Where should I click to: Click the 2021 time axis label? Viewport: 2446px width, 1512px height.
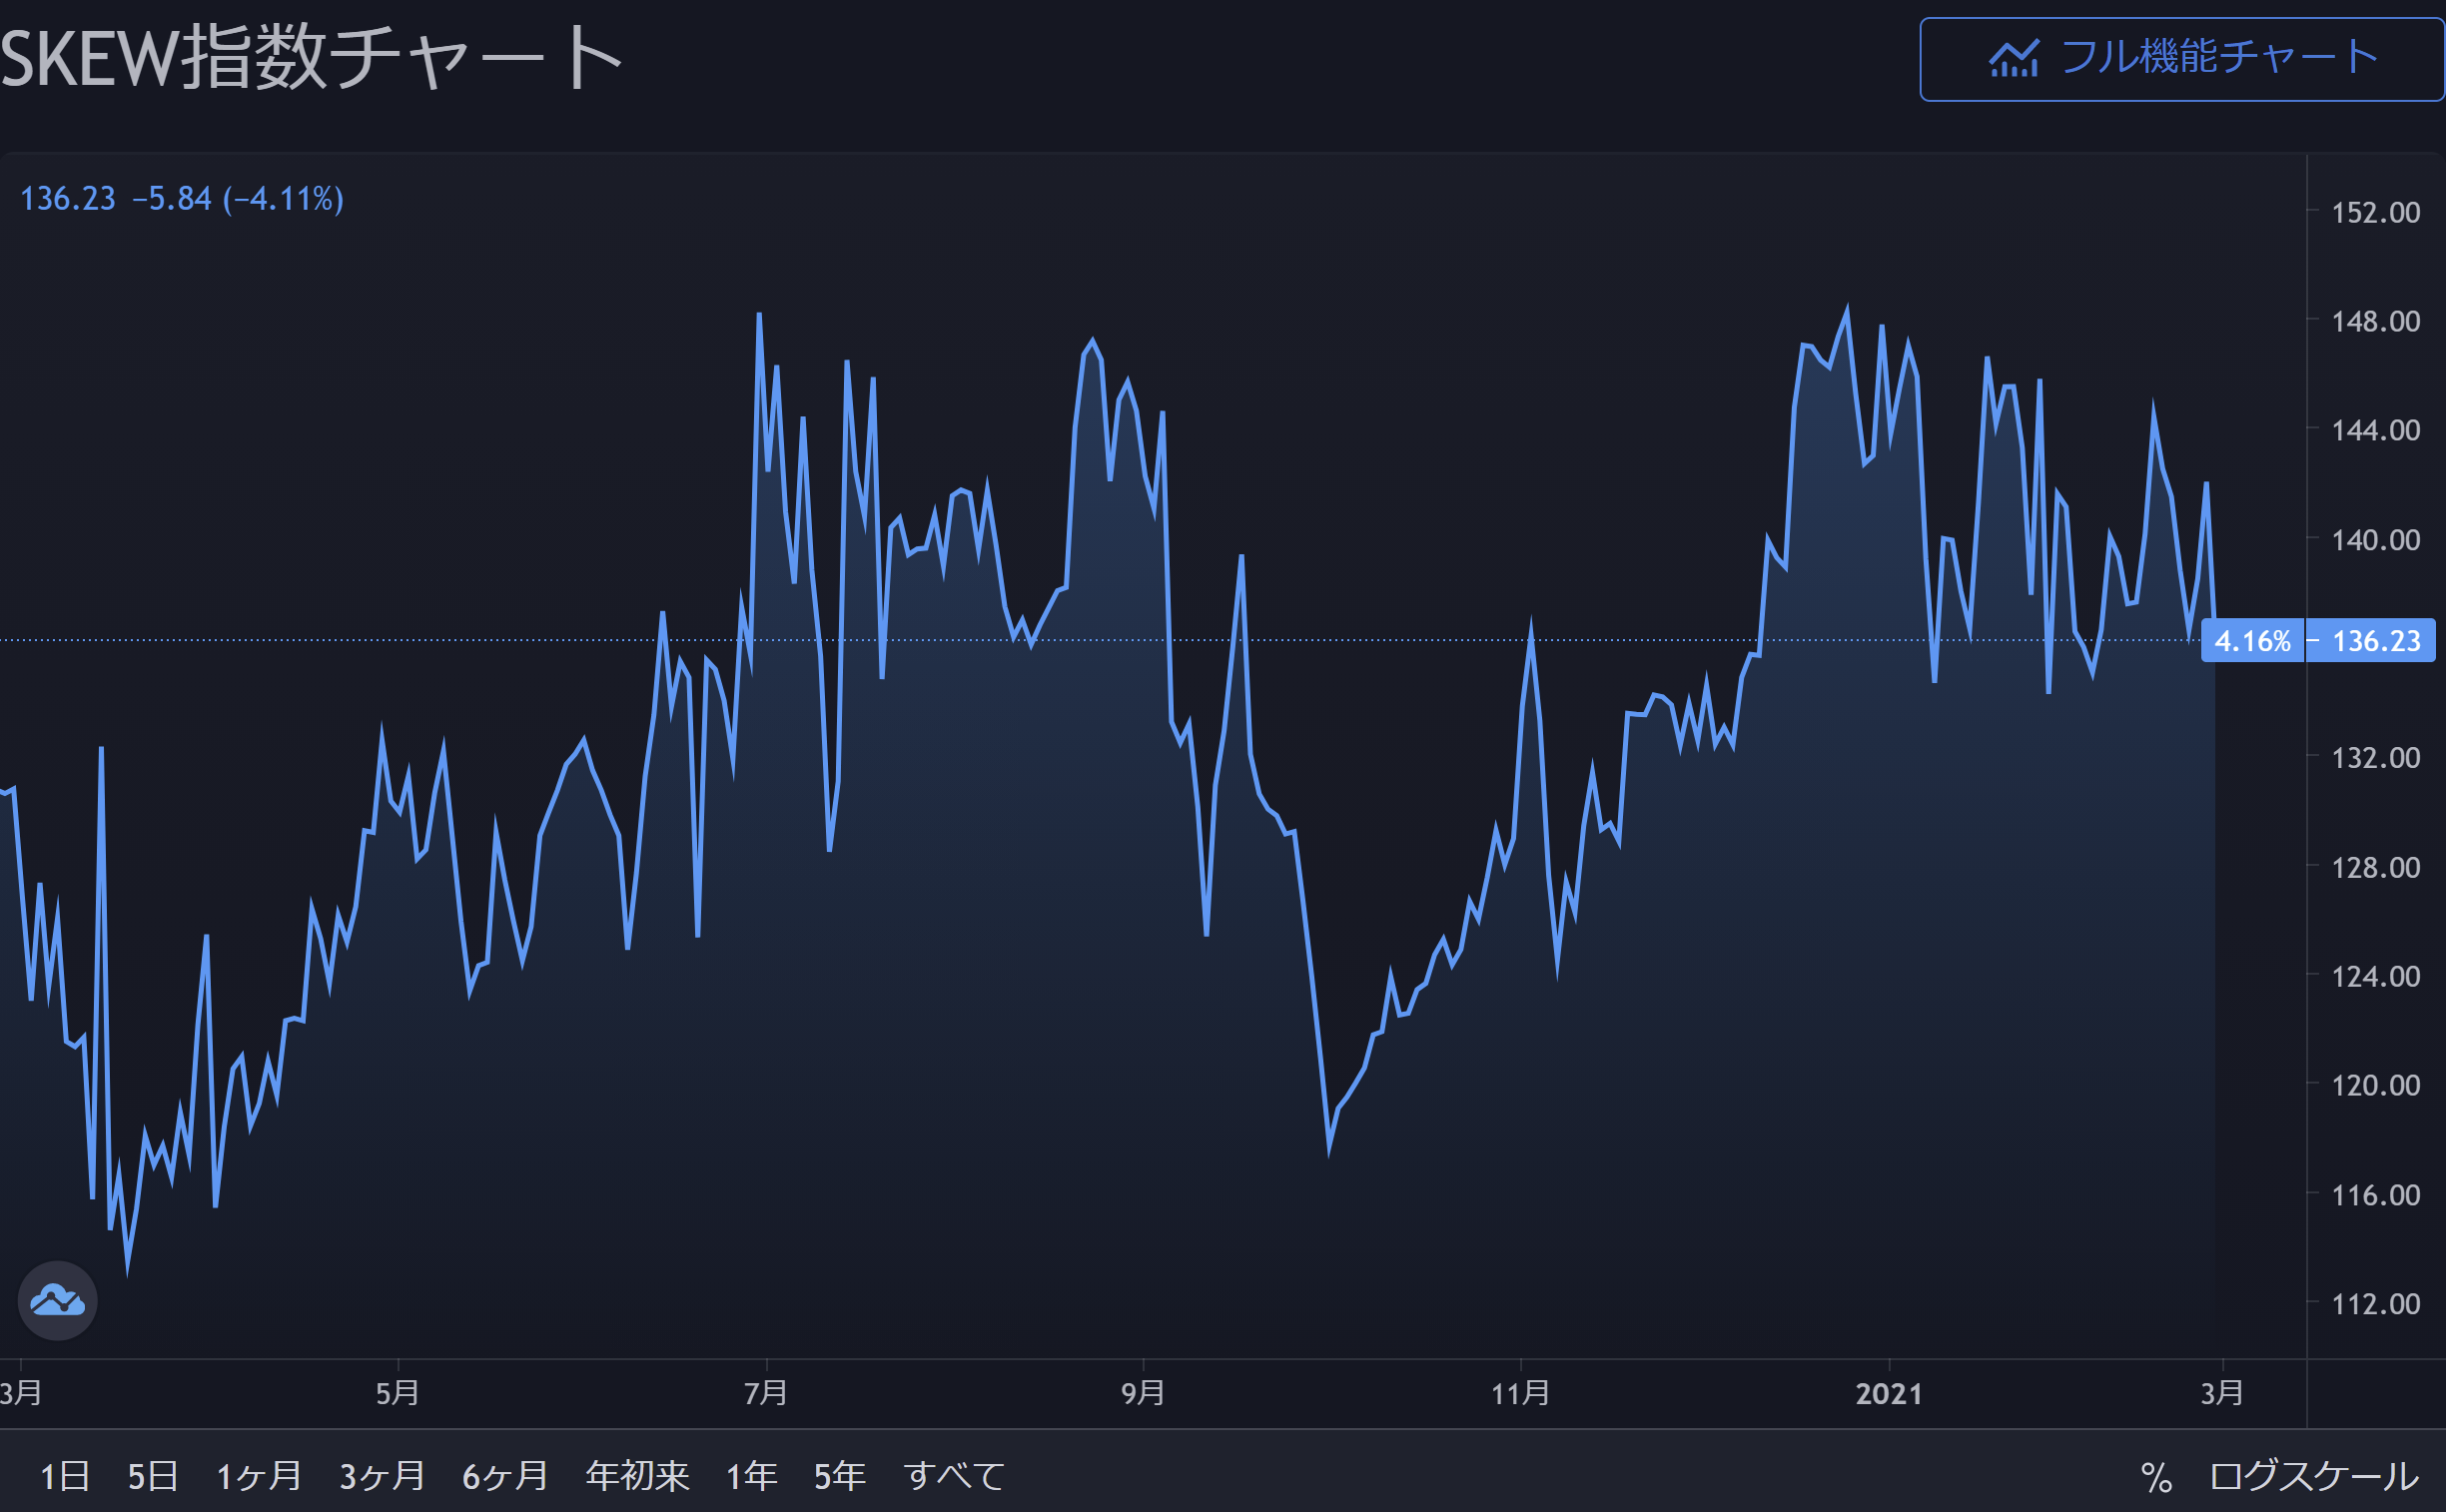pyautogui.click(x=1888, y=1394)
